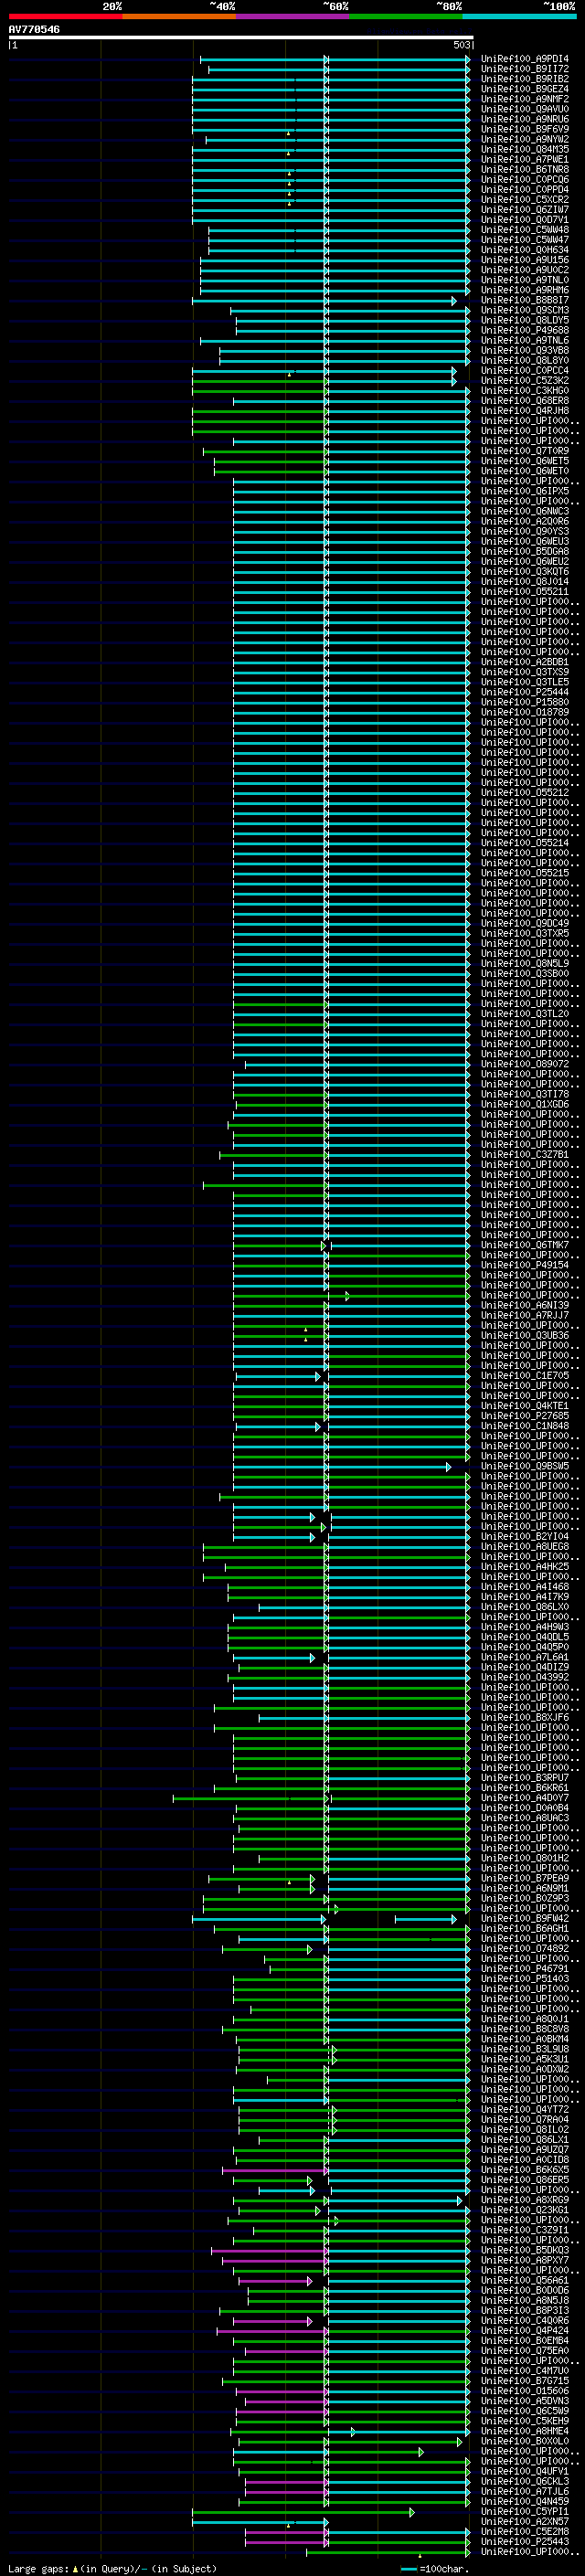Select label UniRef100_B8B8I7
The width and height of the screenshot is (585, 2576).
[x=524, y=300]
